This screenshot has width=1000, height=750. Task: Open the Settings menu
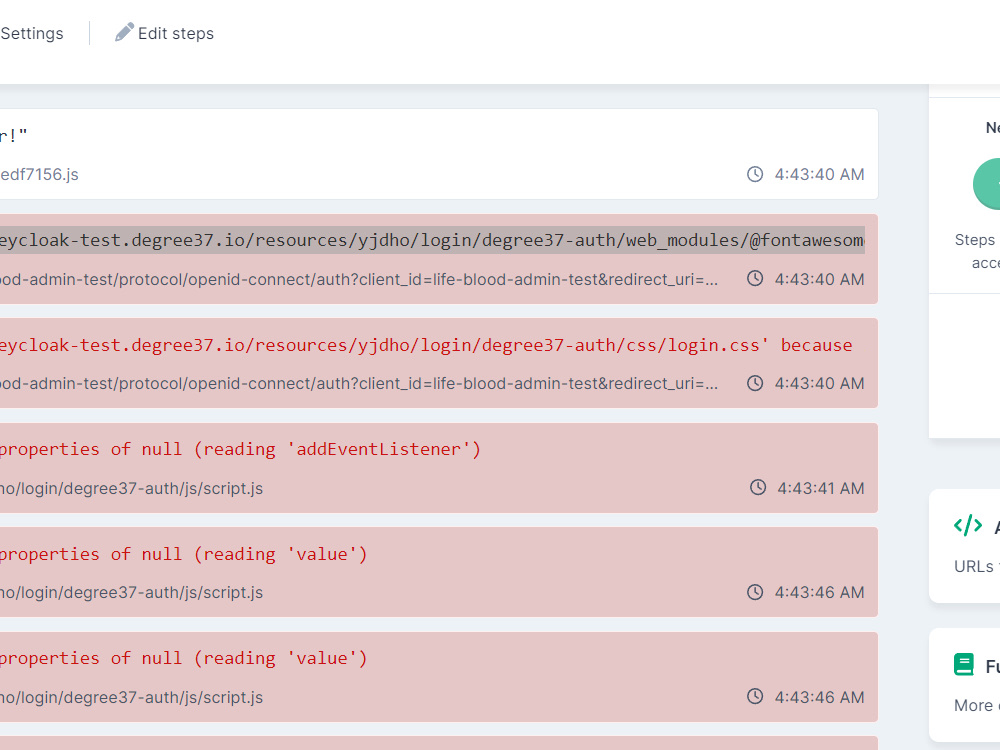[31, 32]
